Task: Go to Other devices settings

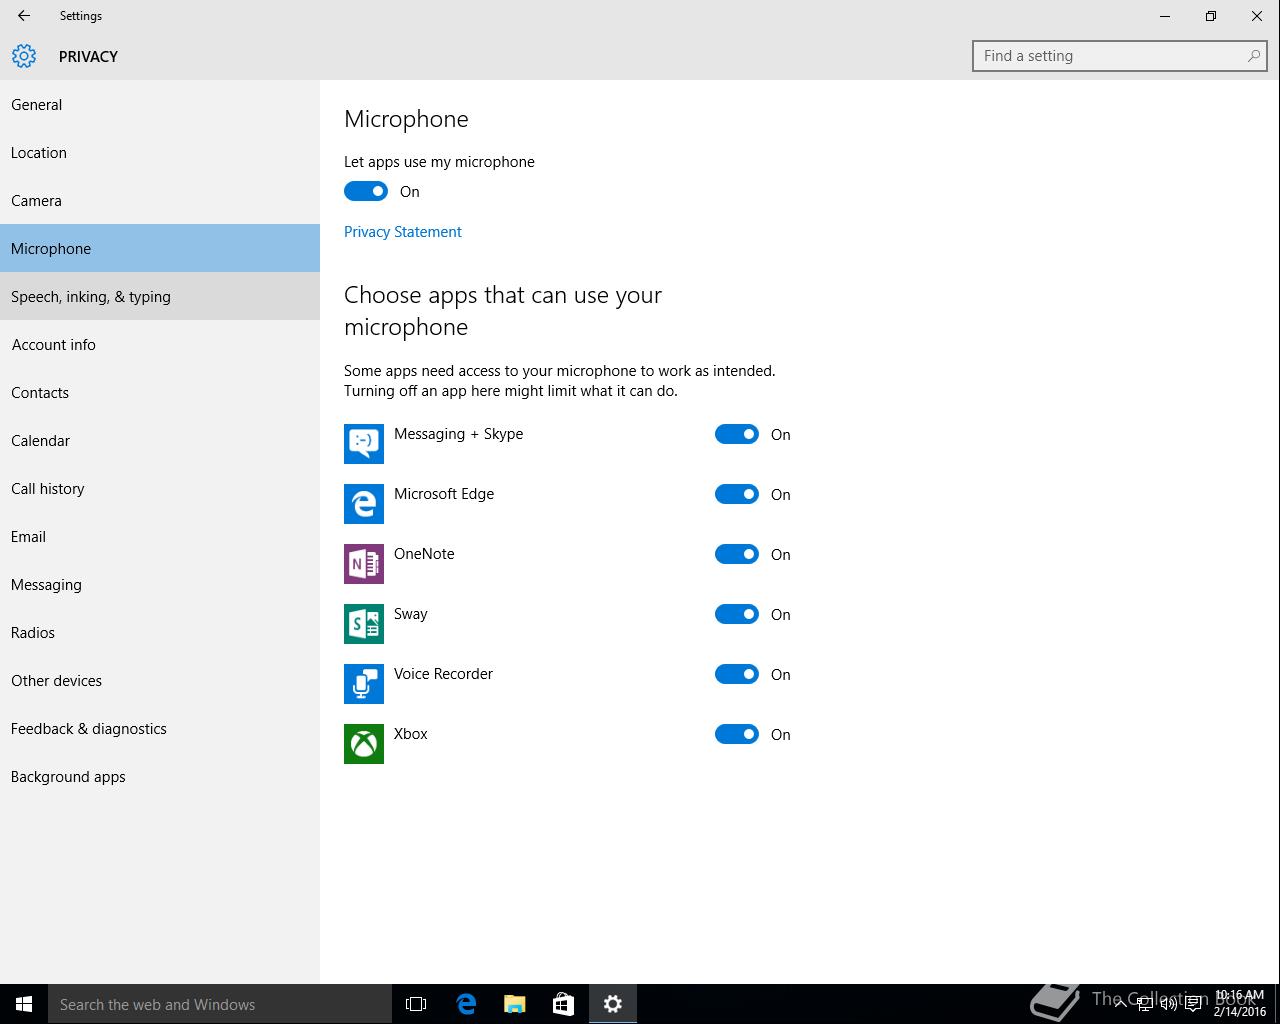Action: coord(160,680)
